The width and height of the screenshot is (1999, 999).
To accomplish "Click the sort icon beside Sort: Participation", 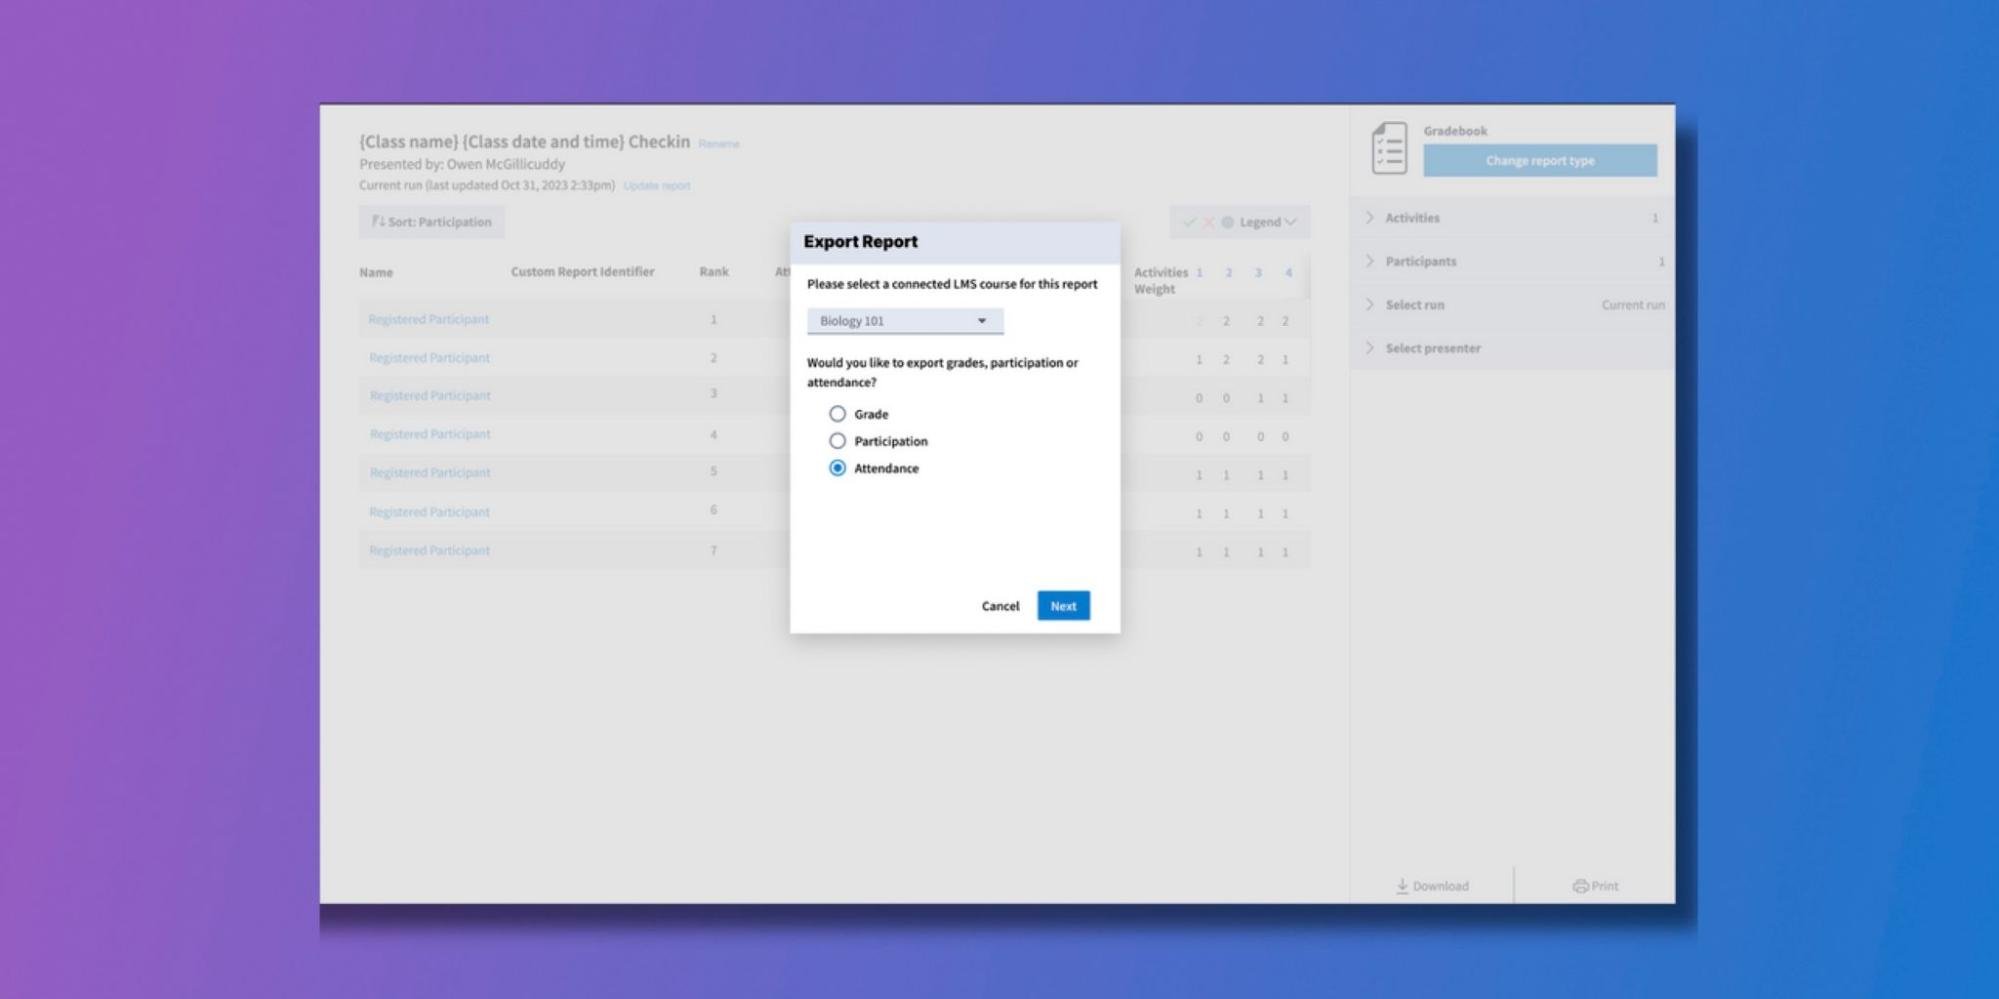I will point(378,222).
